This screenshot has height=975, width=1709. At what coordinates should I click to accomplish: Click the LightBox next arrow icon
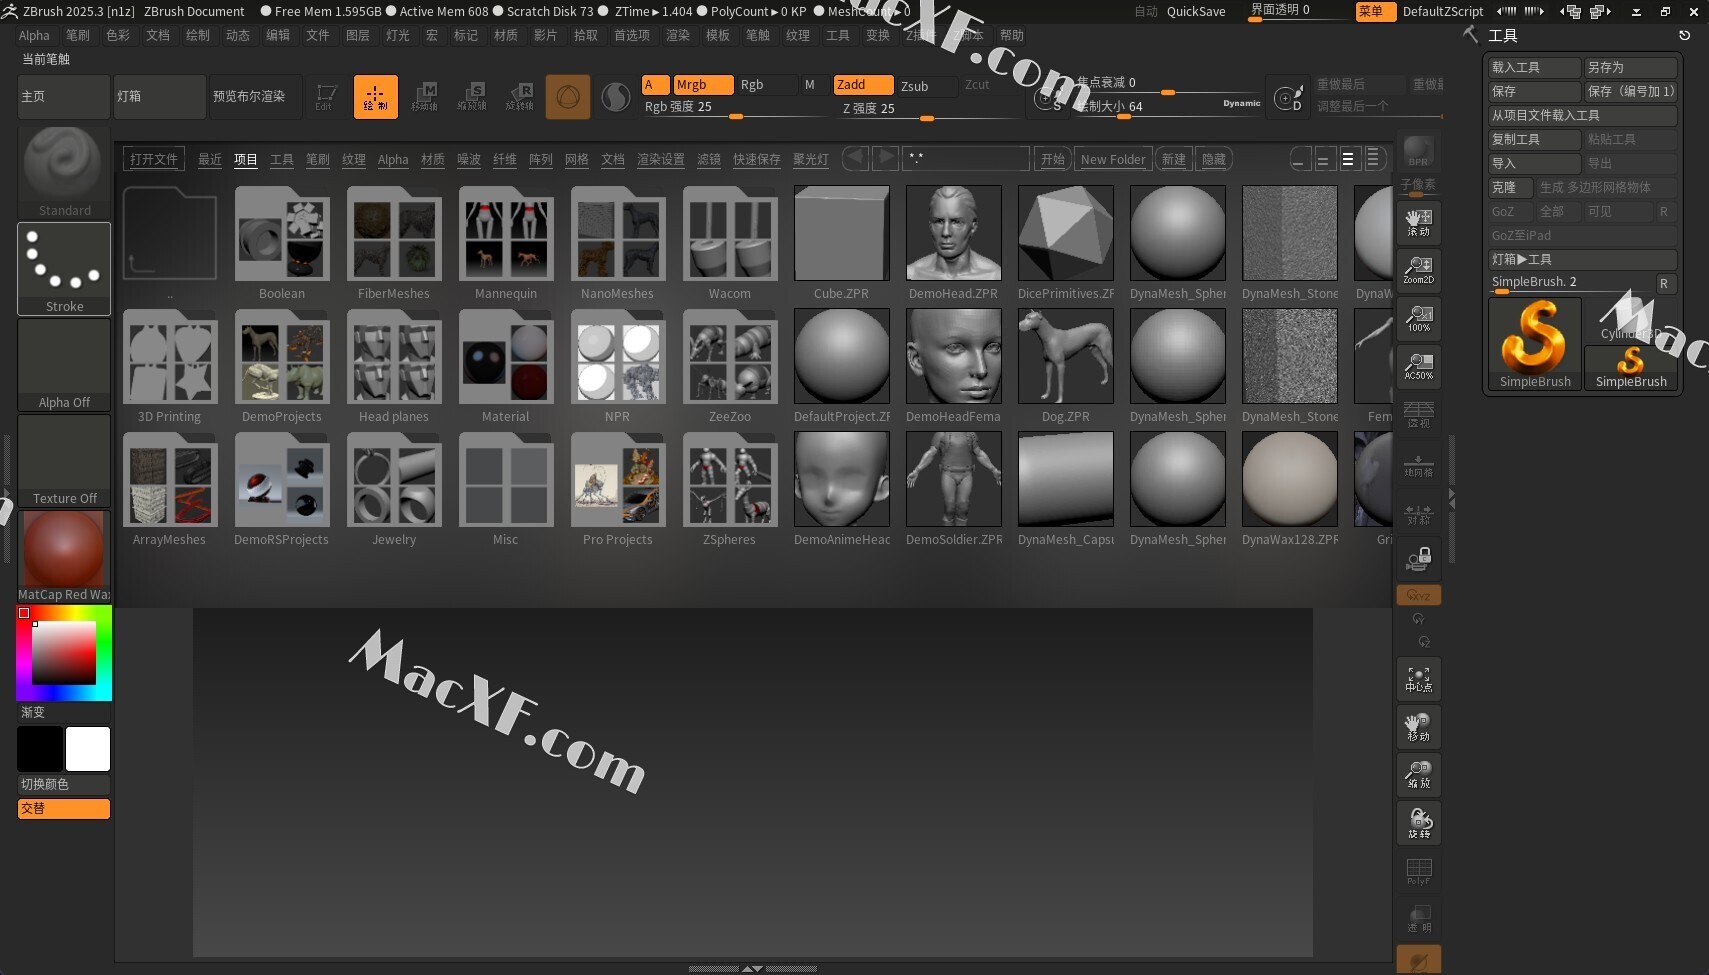pyautogui.click(x=885, y=158)
